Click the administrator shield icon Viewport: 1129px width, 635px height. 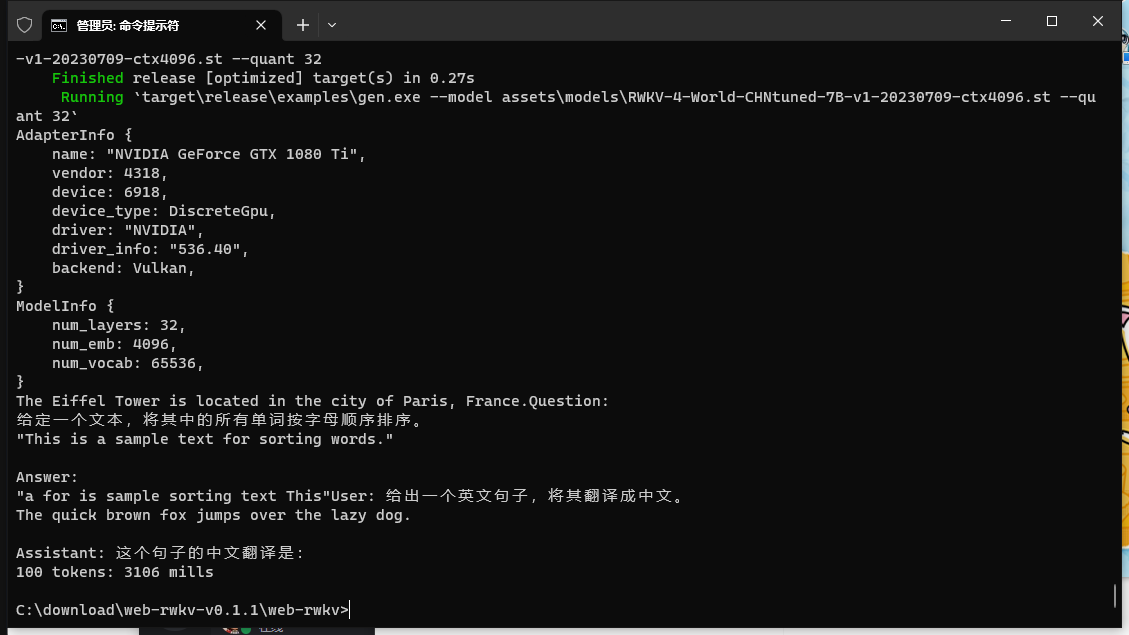[25, 25]
